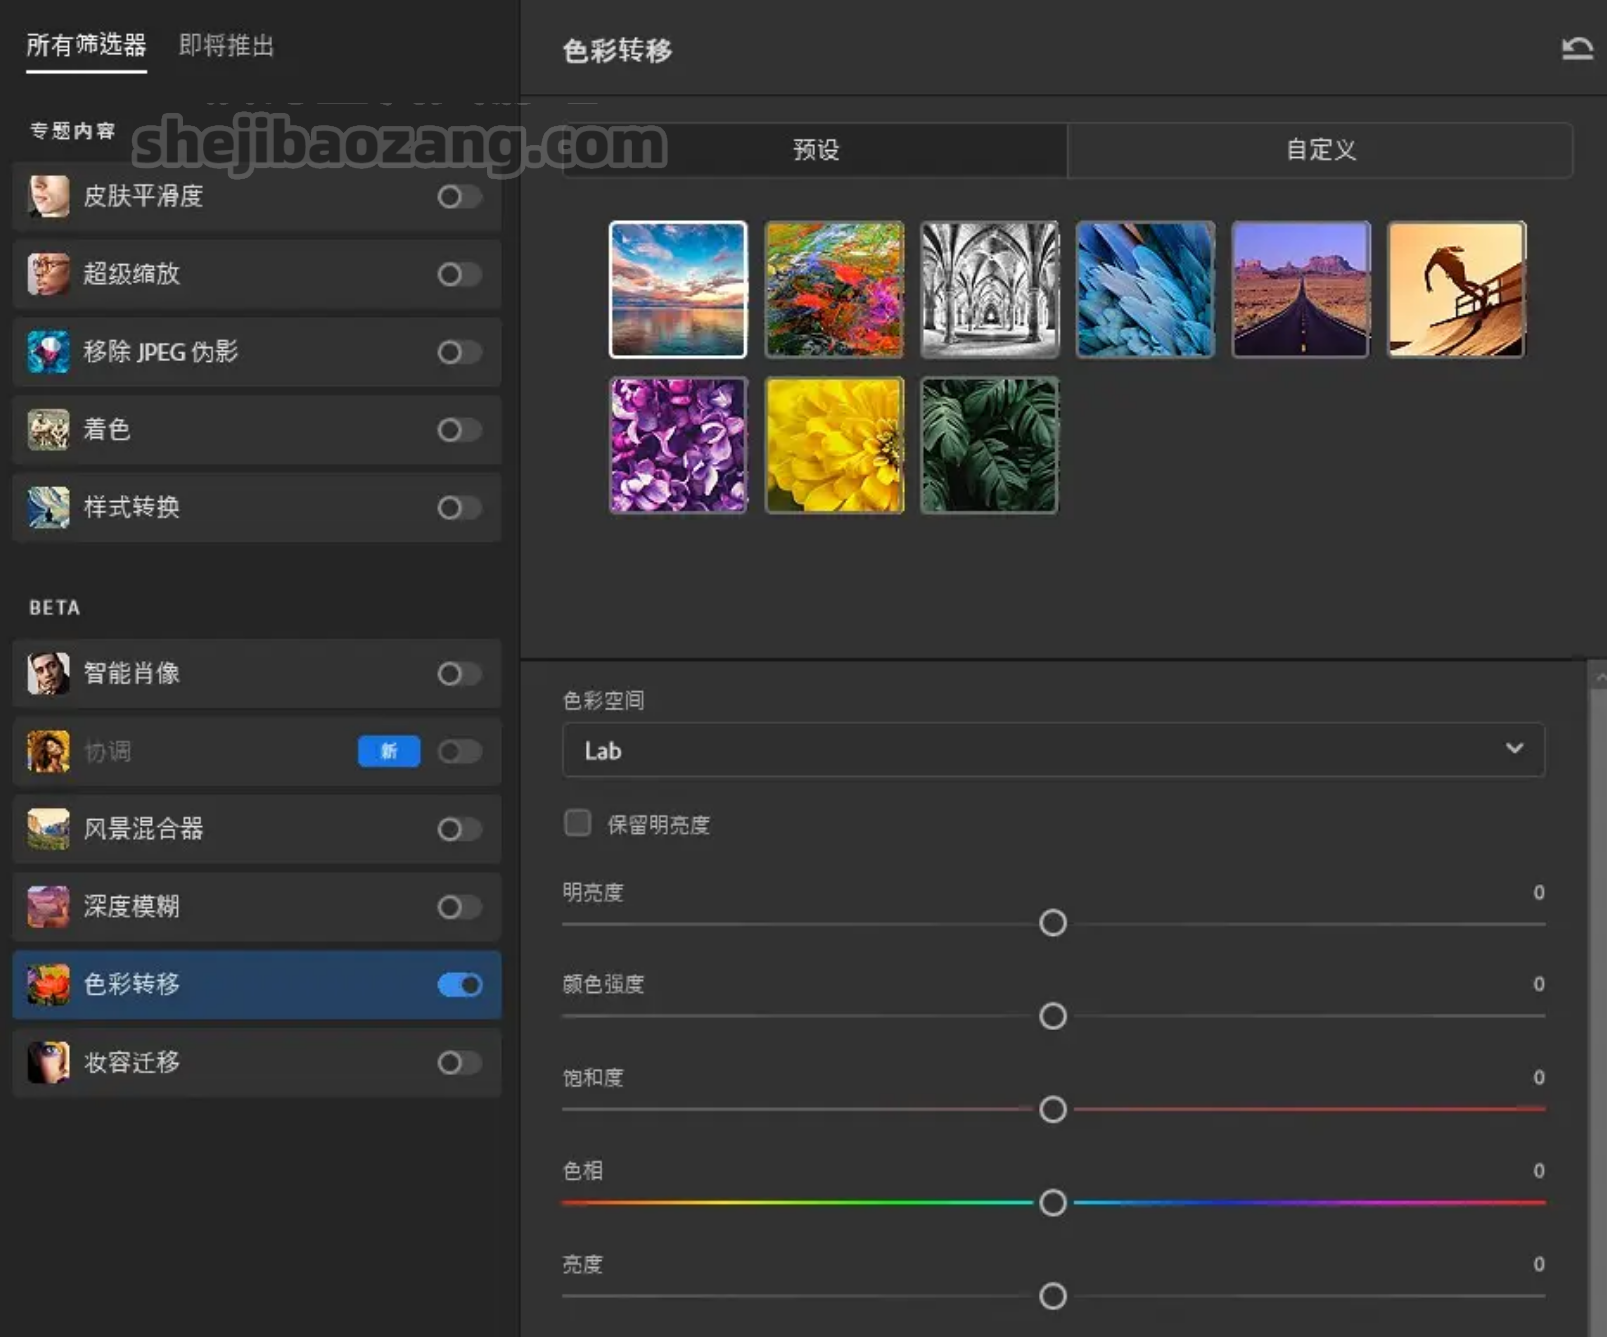Click the 颜色强度 slider handle
The image size is (1607, 1337).
[x=1053, y=1016]
